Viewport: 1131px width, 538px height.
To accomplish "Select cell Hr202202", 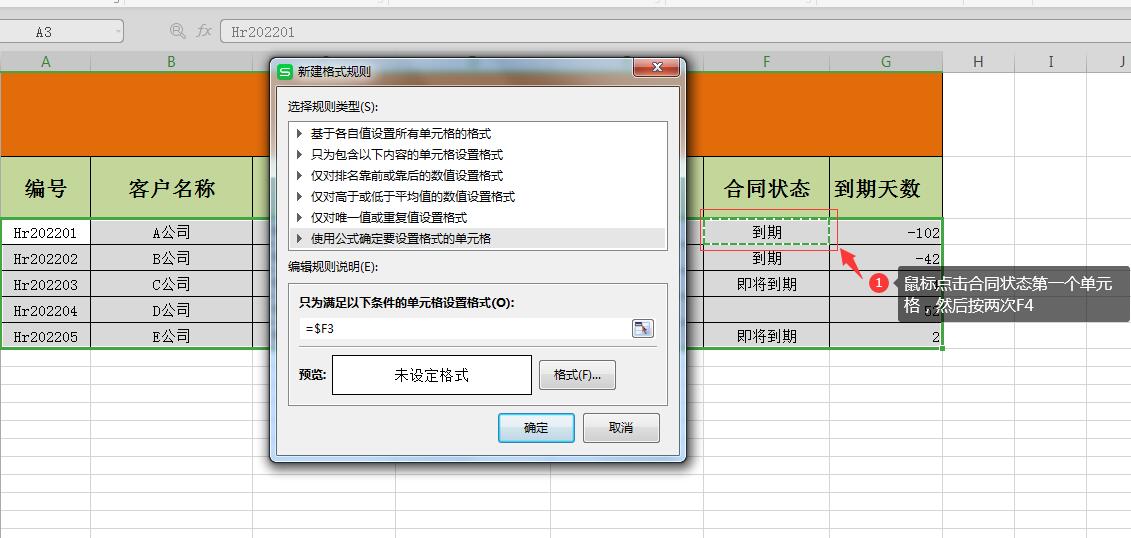I will [45, 258].
